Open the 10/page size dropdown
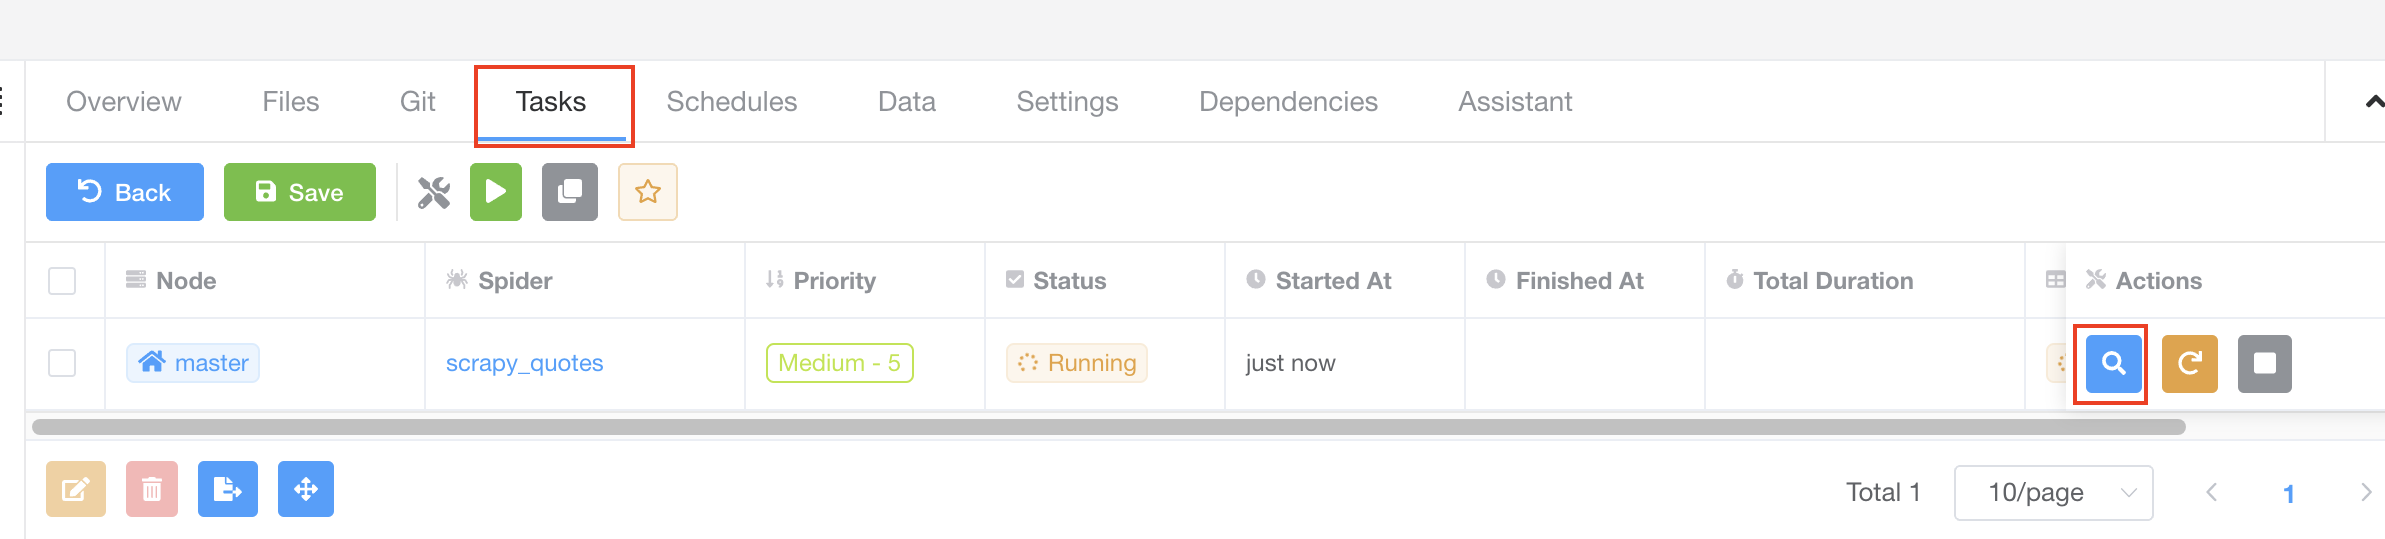 (2053, 492)
